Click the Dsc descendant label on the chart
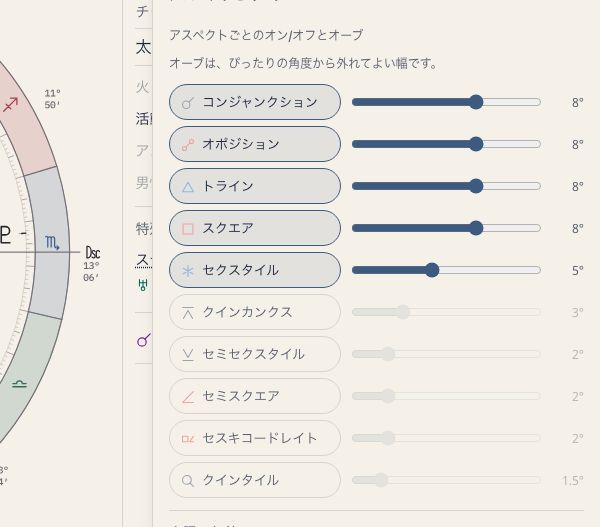Screen dimensions: 600x527 (x=93, y=253)
